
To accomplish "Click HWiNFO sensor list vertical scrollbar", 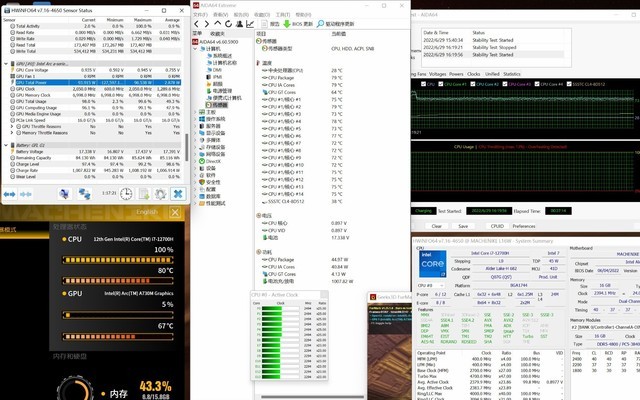I will tap(187, 146).
